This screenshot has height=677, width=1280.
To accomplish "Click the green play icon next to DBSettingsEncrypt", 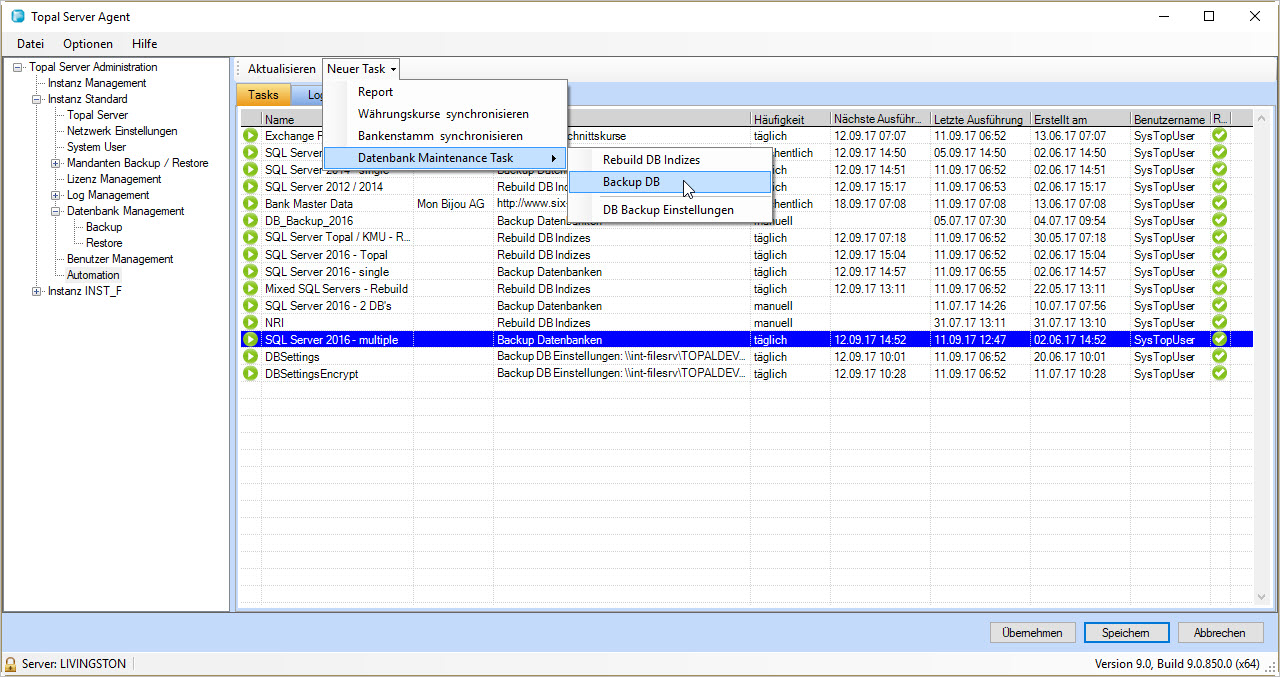I will click(250, 374).
